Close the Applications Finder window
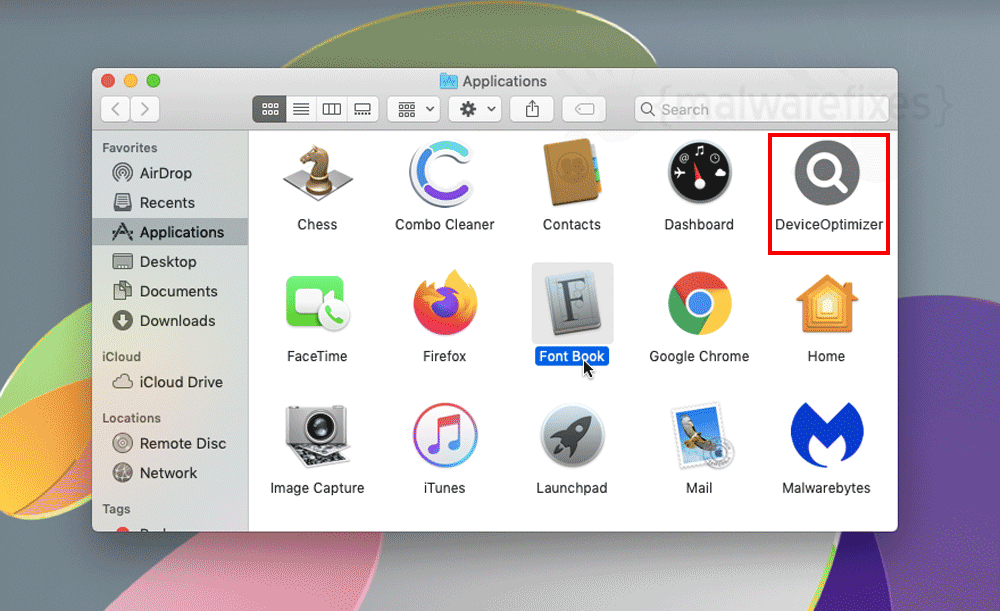This screenshot has height=611, width=1000. coord(108,81)
